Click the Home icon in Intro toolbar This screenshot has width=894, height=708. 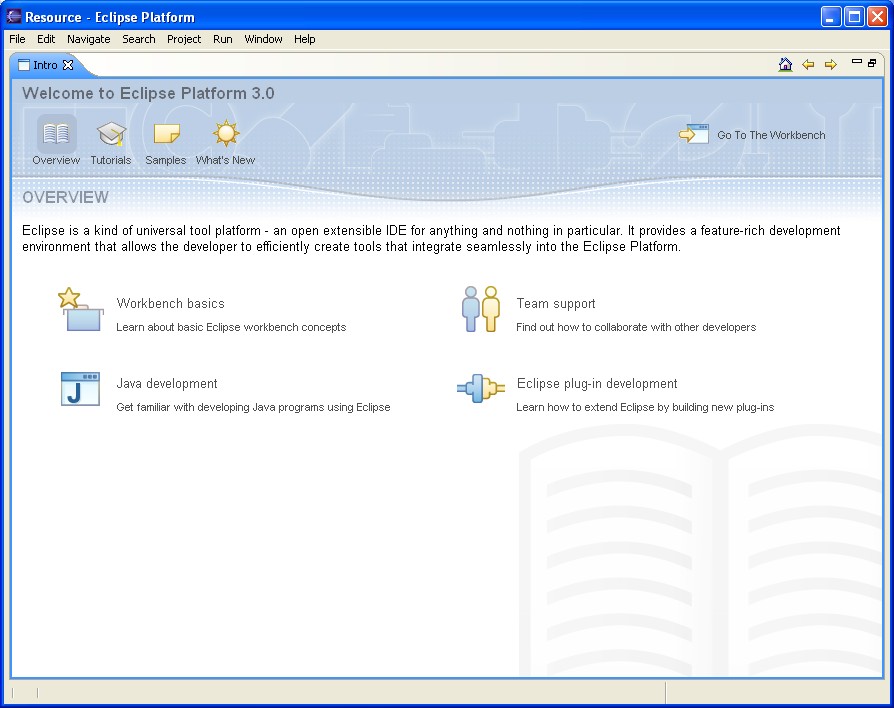tap(785, 64)
